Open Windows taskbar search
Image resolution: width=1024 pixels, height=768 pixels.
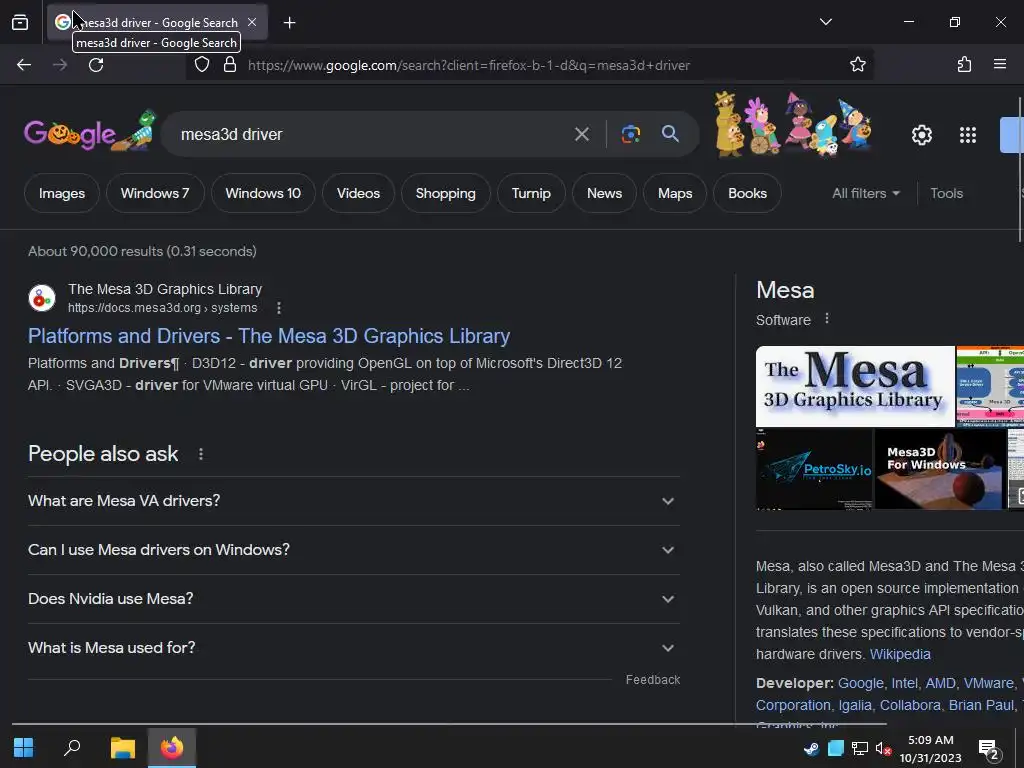tap(72, 747)
